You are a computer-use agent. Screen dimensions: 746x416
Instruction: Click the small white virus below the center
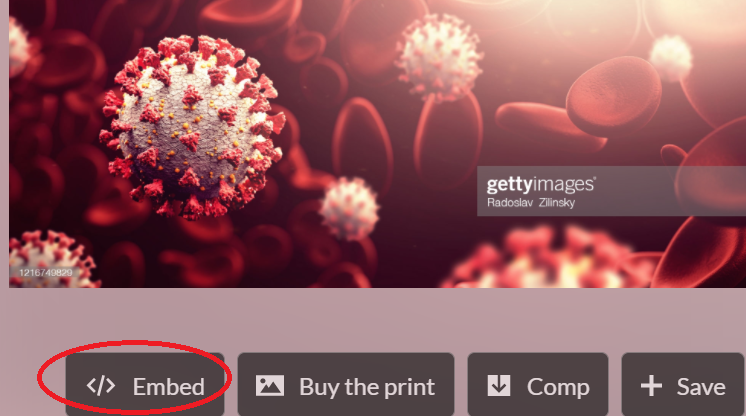[x=350, y=208]
